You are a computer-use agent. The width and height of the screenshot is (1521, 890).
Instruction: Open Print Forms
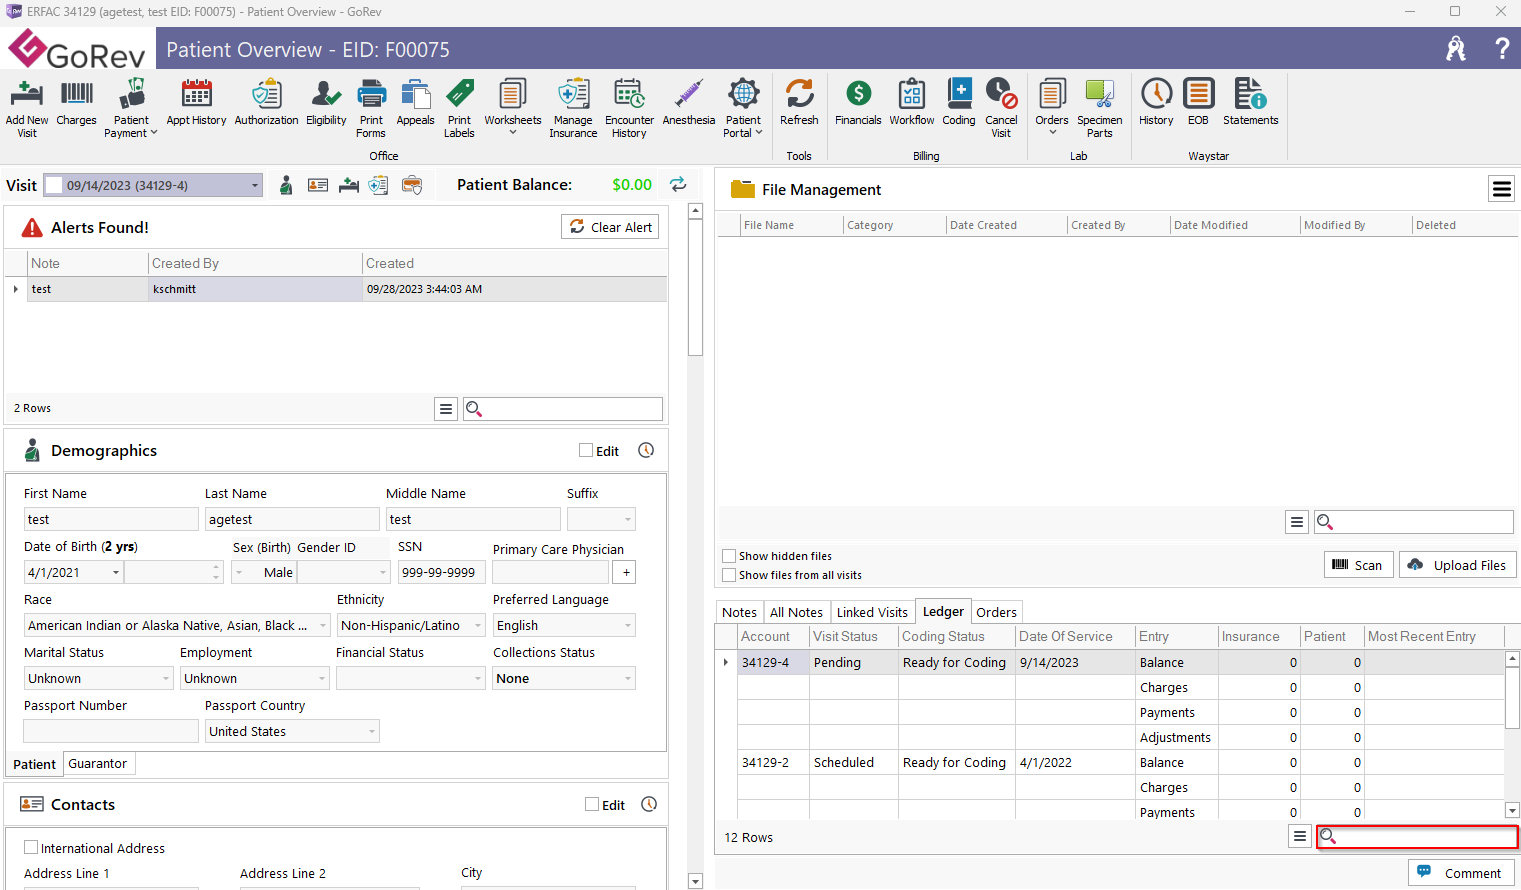(x=371, y=108)
